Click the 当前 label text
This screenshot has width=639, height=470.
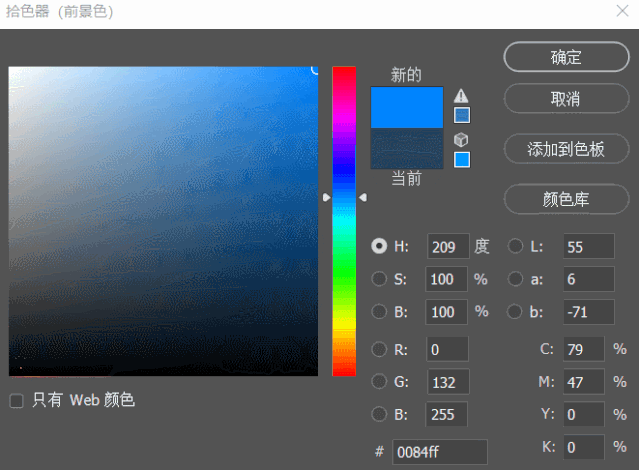(406, 179)
